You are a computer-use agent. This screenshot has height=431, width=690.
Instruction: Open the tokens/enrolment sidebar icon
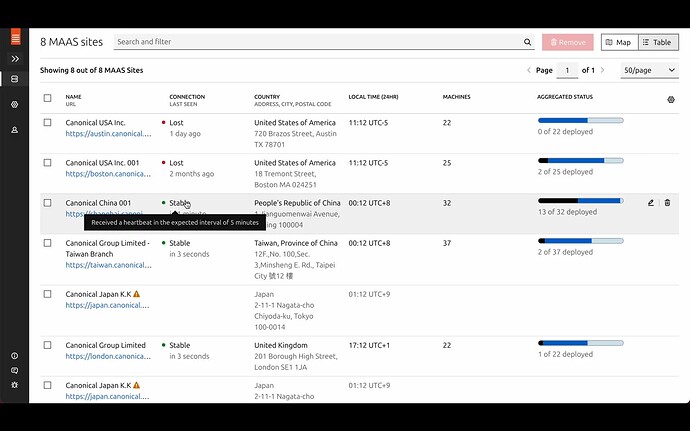[x=15, y=104]
